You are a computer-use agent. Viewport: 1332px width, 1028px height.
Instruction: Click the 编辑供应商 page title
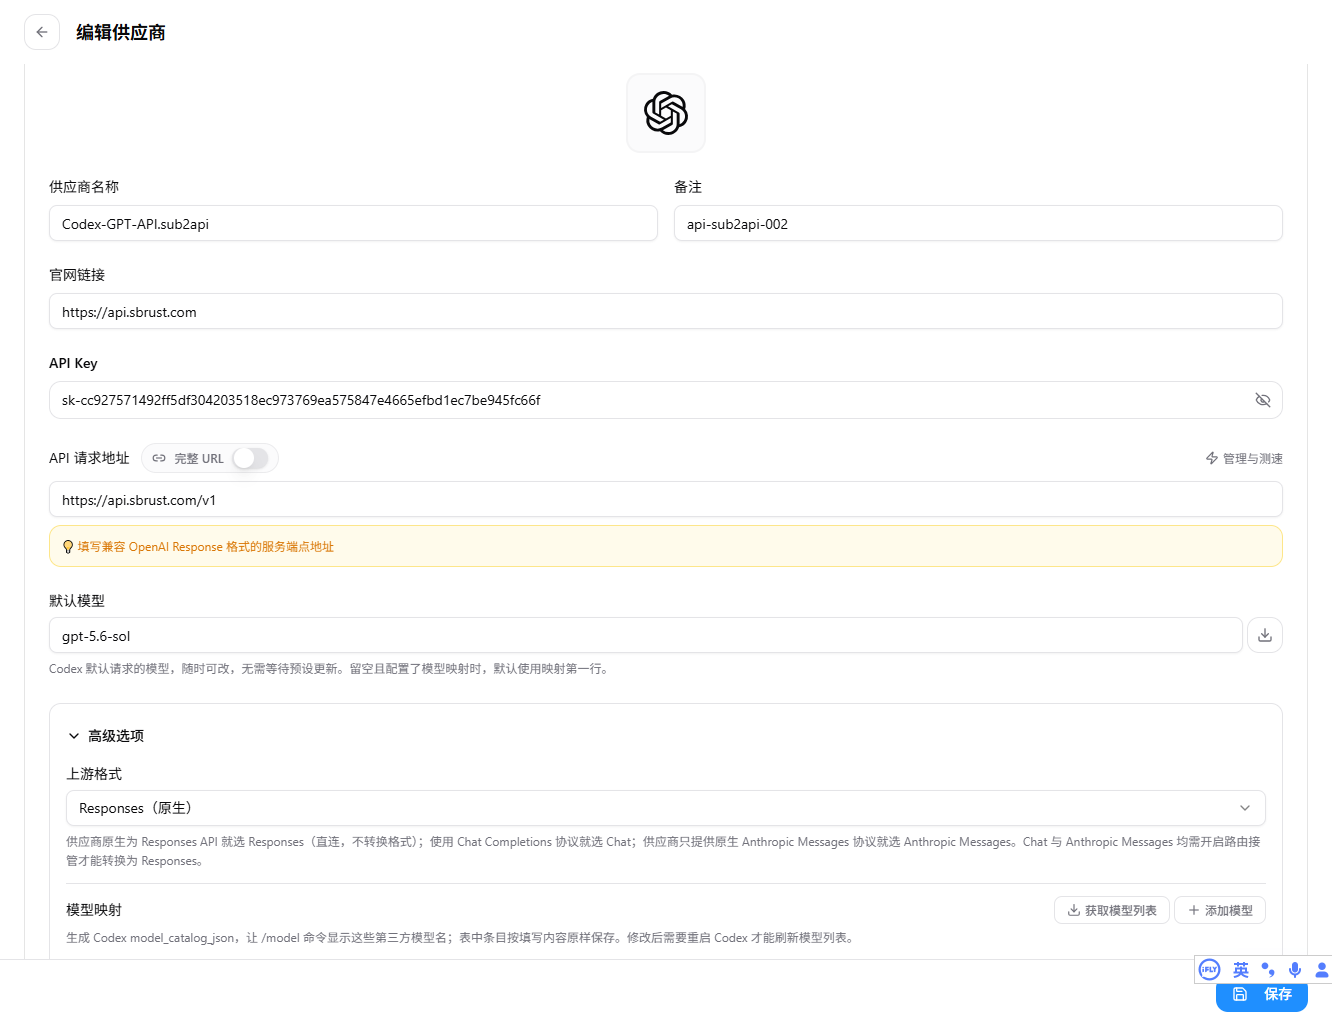point(121,33)
